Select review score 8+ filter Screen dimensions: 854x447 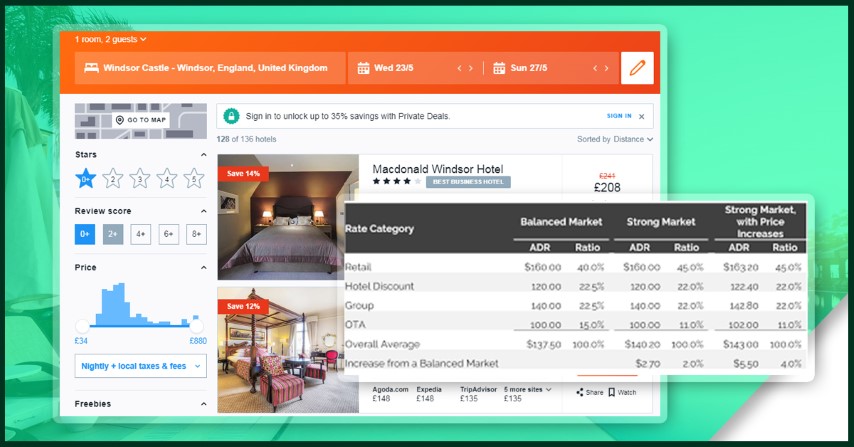196,234
